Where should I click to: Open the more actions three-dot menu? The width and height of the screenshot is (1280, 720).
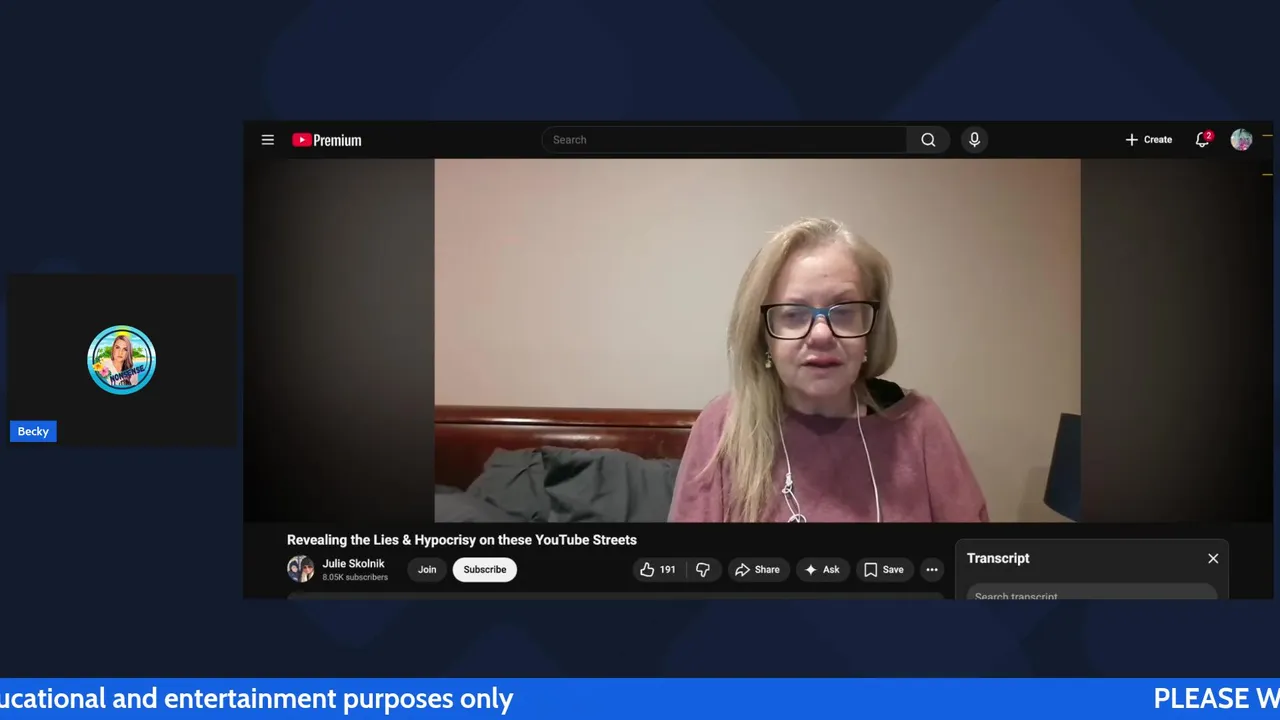(x=932, y=570)
